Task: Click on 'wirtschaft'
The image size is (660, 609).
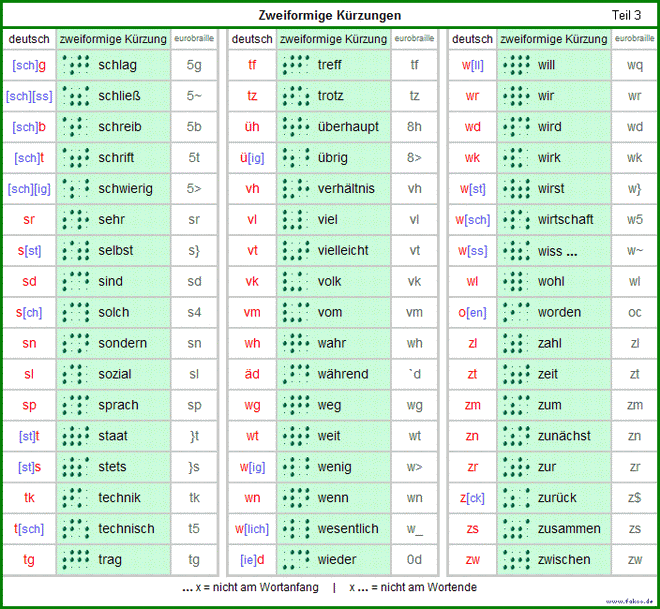Action: tap(565, 220)
